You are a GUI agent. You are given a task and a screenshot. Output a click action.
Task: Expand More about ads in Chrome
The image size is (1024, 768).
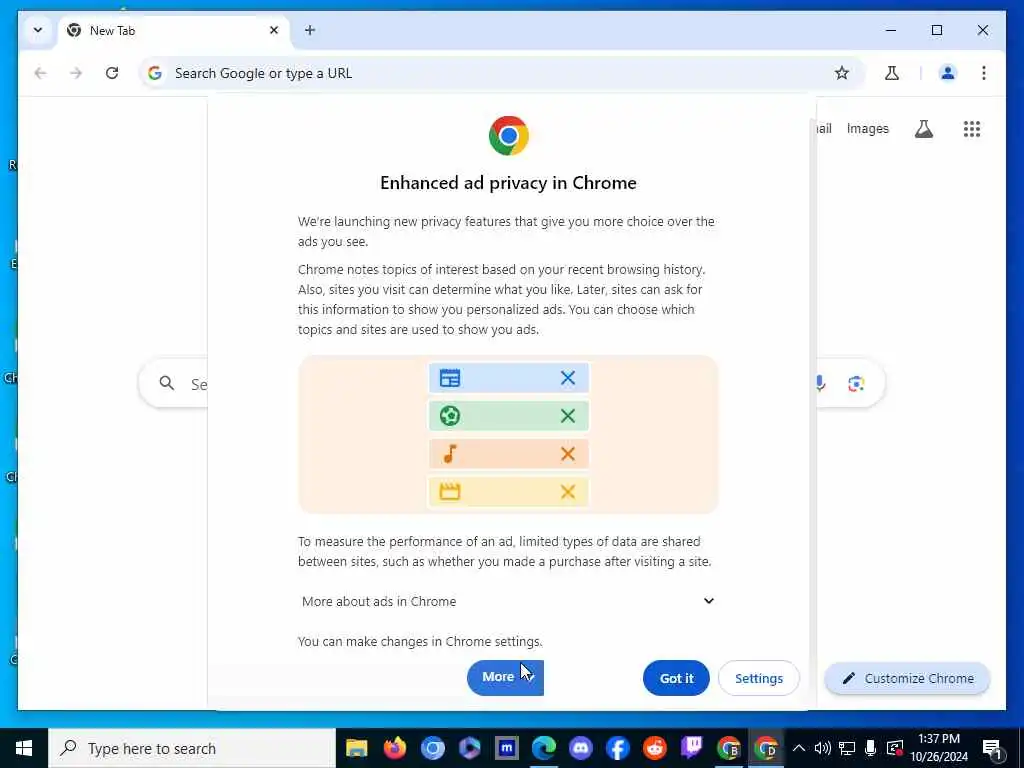click(x=508, y=601)
